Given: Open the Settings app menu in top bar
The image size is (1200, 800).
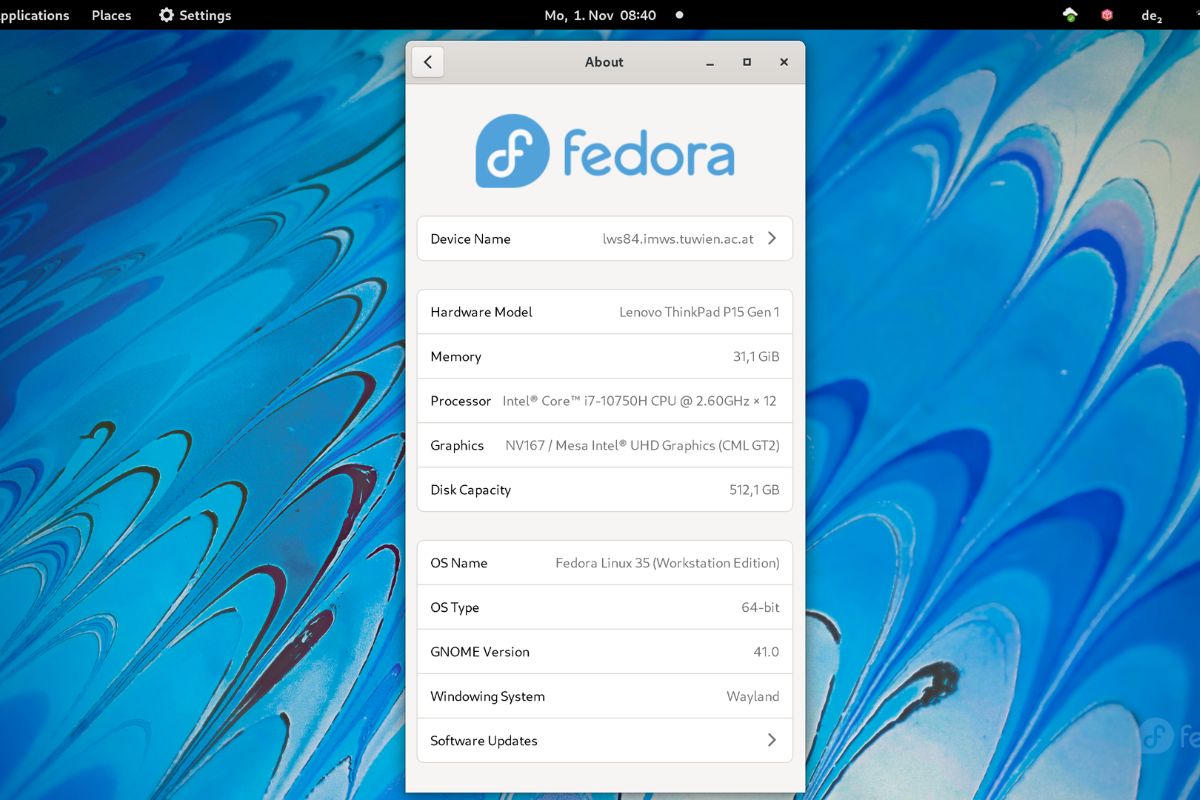Looking at the screenshot, I should pyautogui.click(x=195, y=15).
